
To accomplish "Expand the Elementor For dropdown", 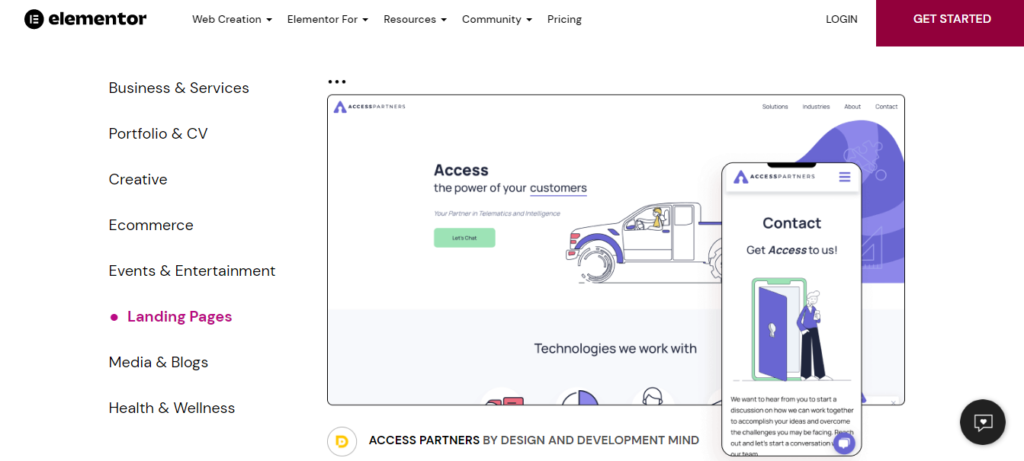I will [327, 19].
